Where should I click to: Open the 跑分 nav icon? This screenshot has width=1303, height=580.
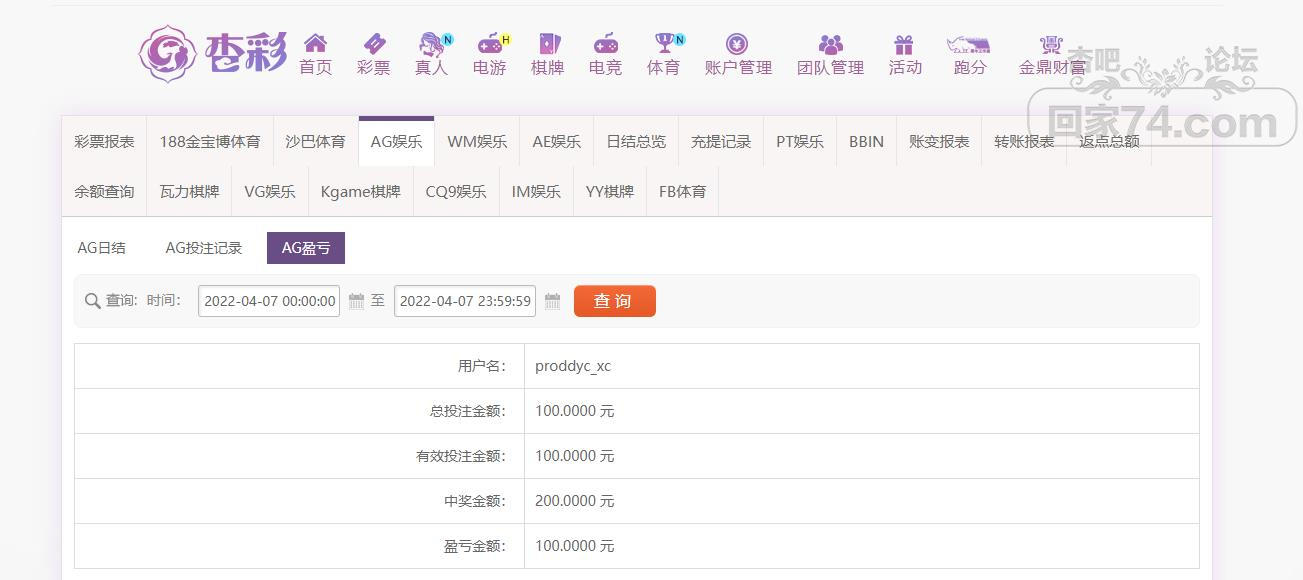[968, 44]
